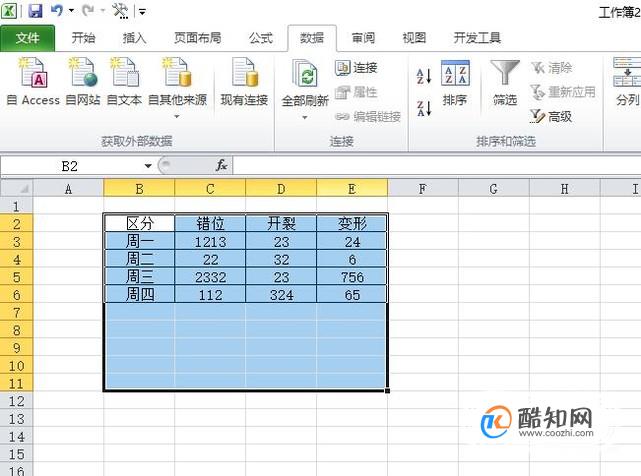
Task: Switch to the 公式 (Formulas) tab
Action: pos(260,38)
